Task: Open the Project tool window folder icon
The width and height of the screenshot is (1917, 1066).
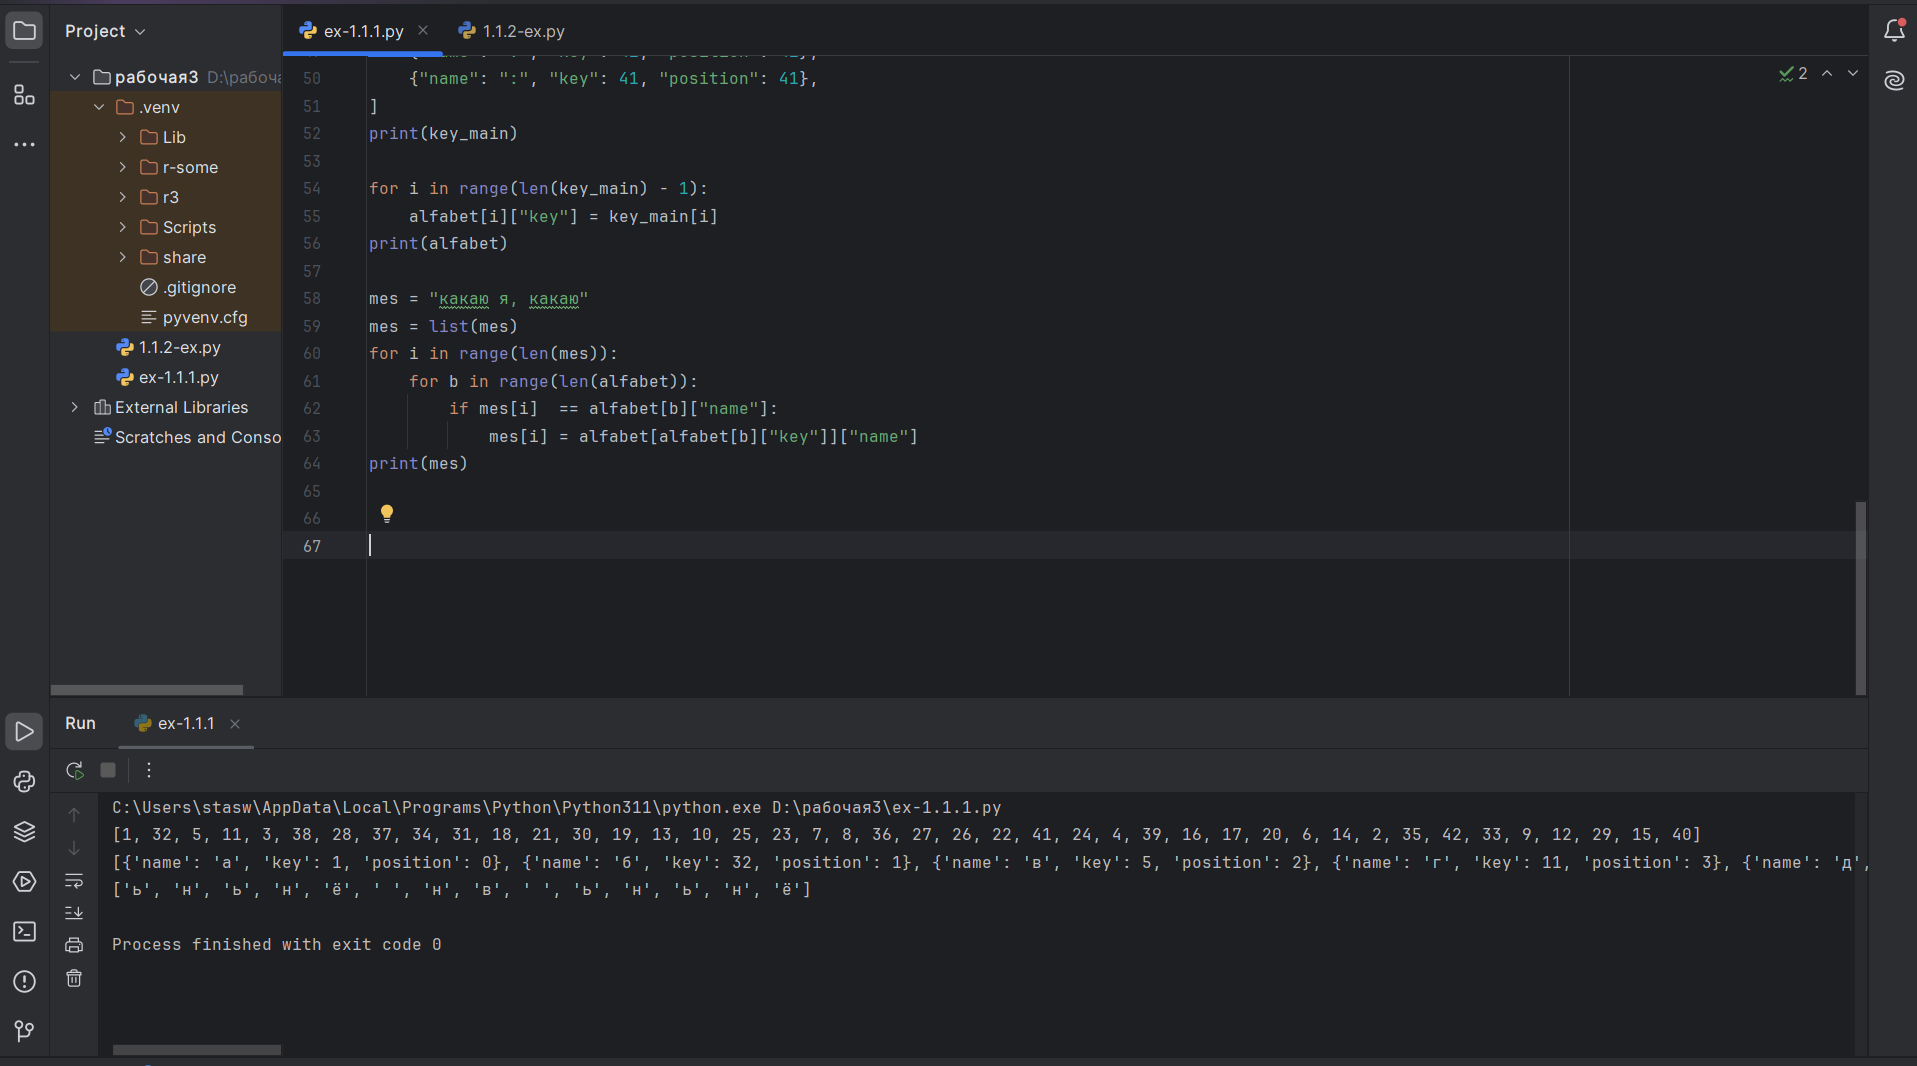Action: (x=24, y=31)
